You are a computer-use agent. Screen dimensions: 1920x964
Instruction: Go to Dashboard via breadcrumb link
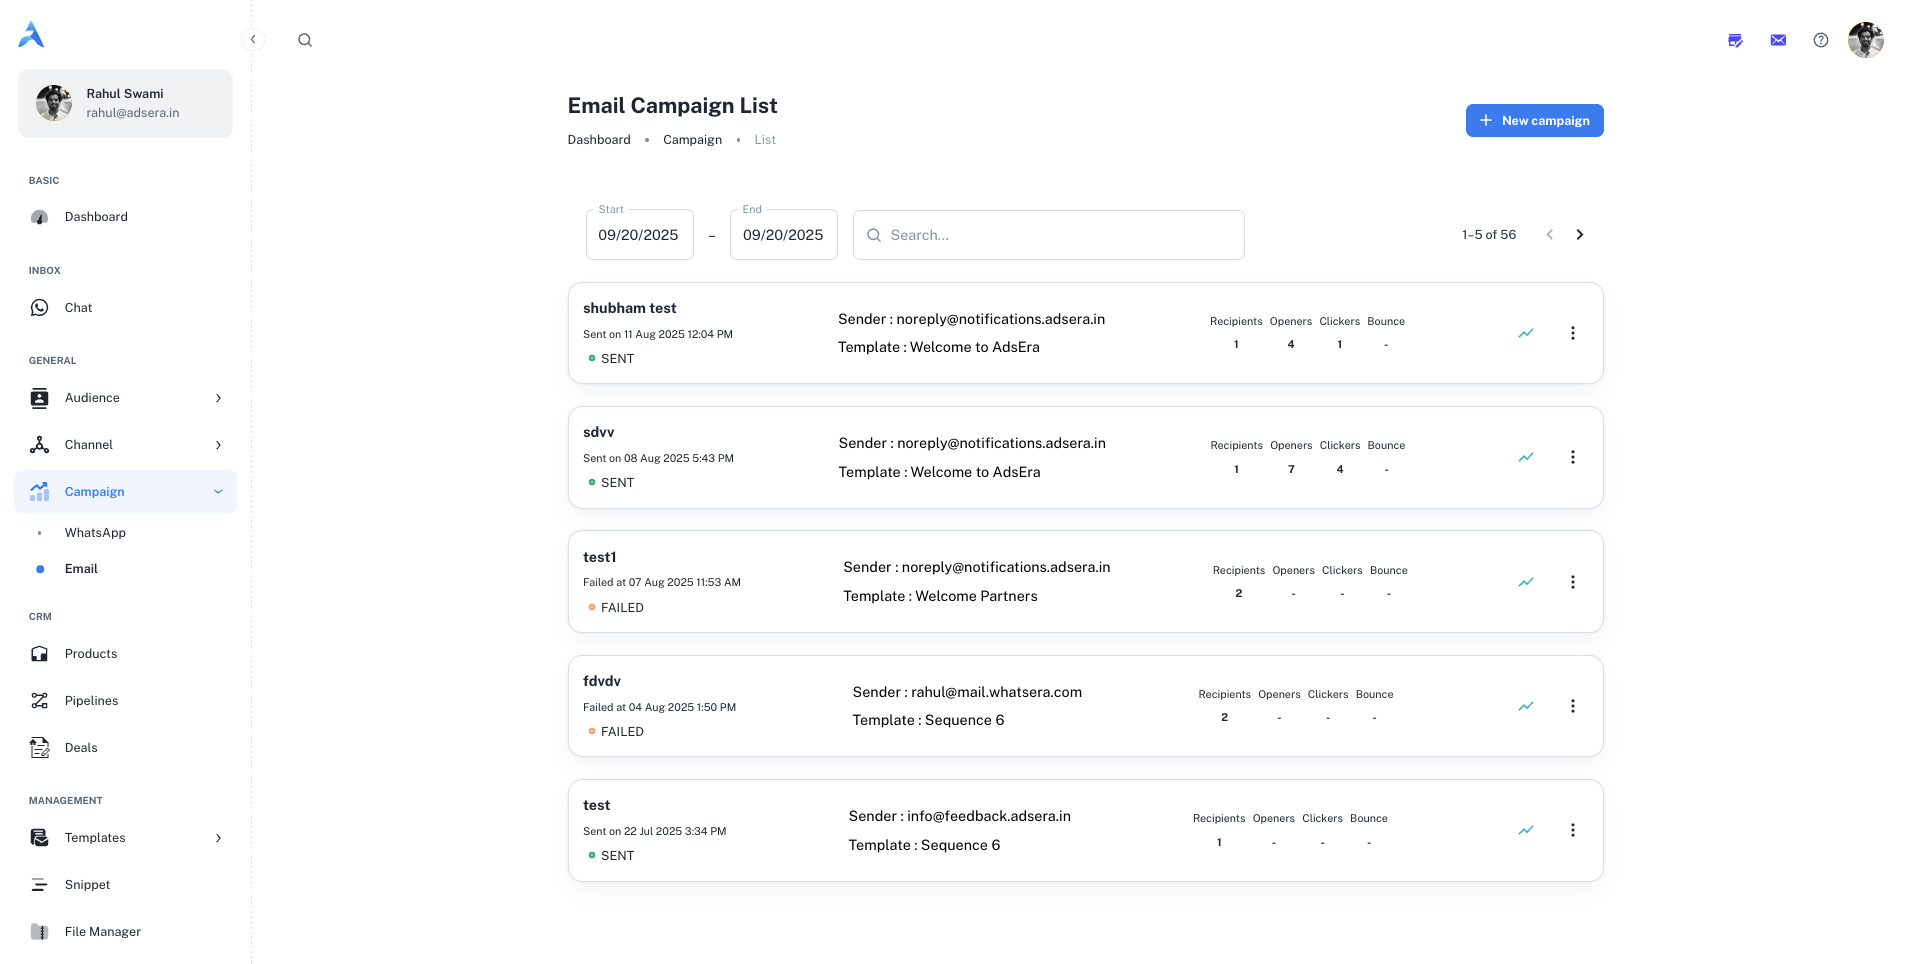point(599,140)
